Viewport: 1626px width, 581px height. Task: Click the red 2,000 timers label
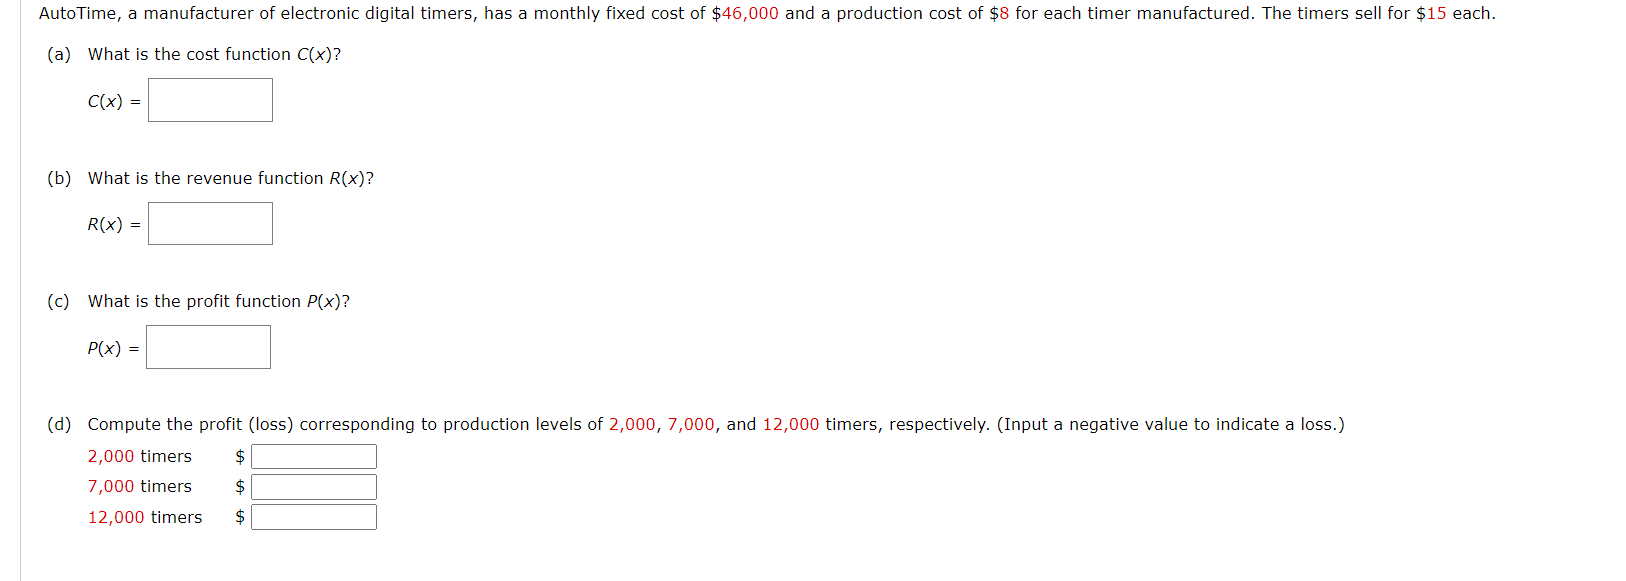pos(139,456)
